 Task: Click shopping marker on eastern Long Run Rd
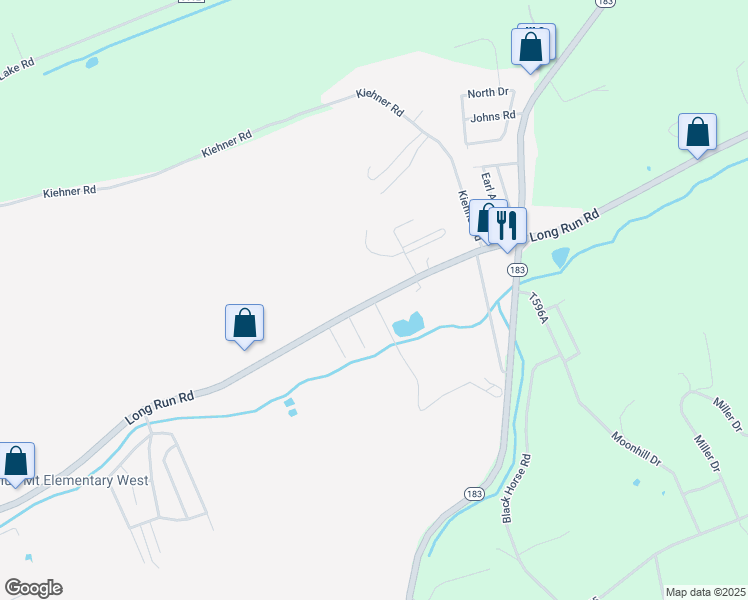pyautogui.click(x=697, y=134)
